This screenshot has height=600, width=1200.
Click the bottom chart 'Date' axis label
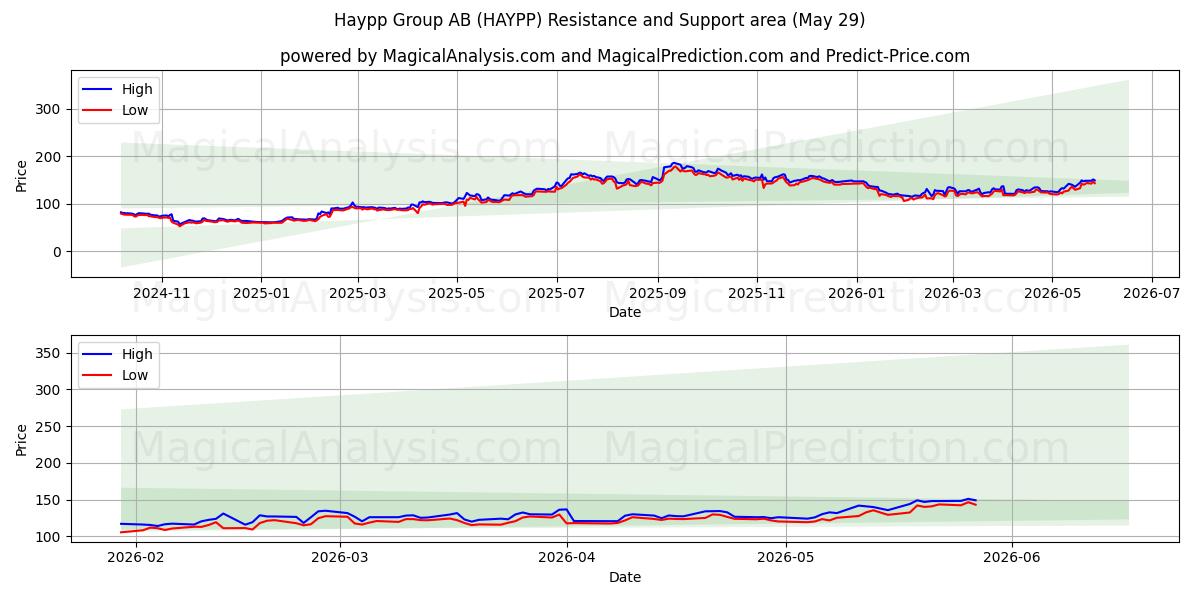pyautogui.click(x=625, y=577)
